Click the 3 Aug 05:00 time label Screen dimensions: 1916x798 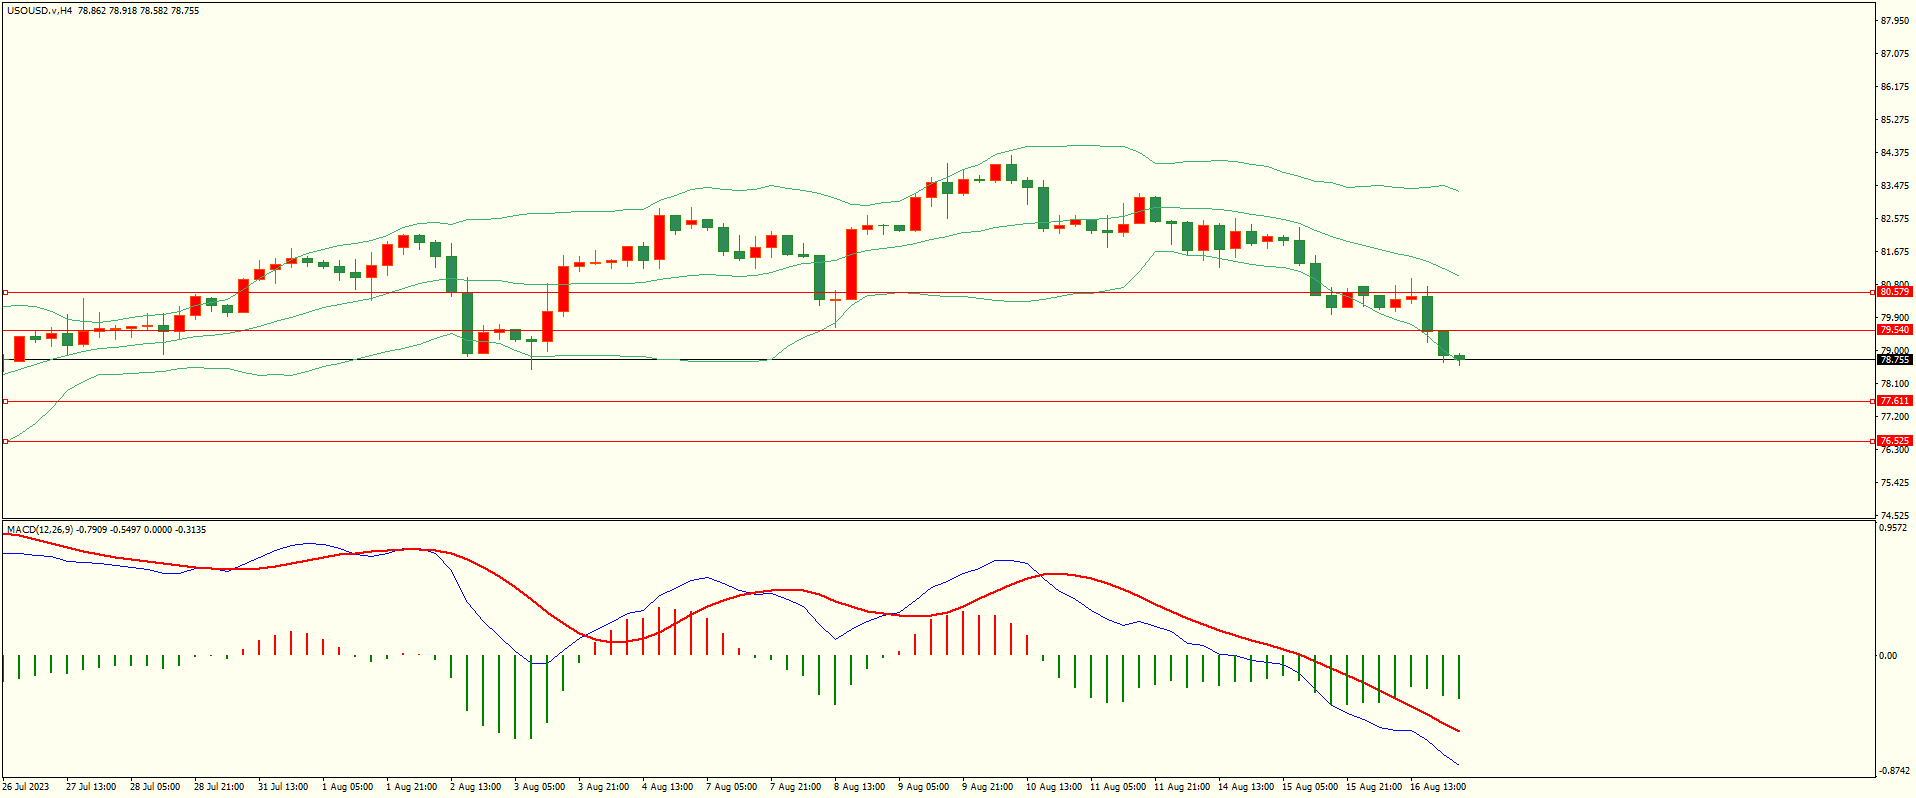coord(540,787)
